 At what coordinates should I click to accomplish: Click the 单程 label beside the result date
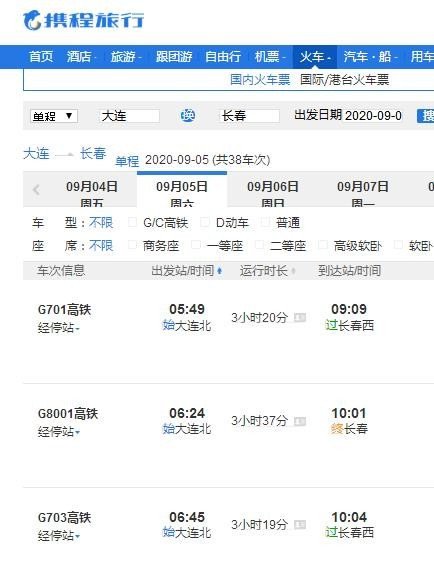127,162
